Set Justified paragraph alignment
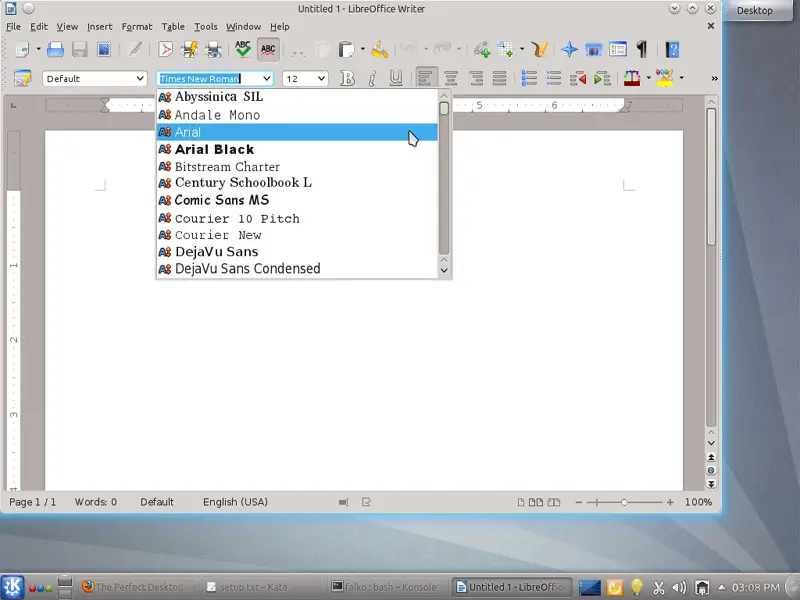 pos(499,79)
